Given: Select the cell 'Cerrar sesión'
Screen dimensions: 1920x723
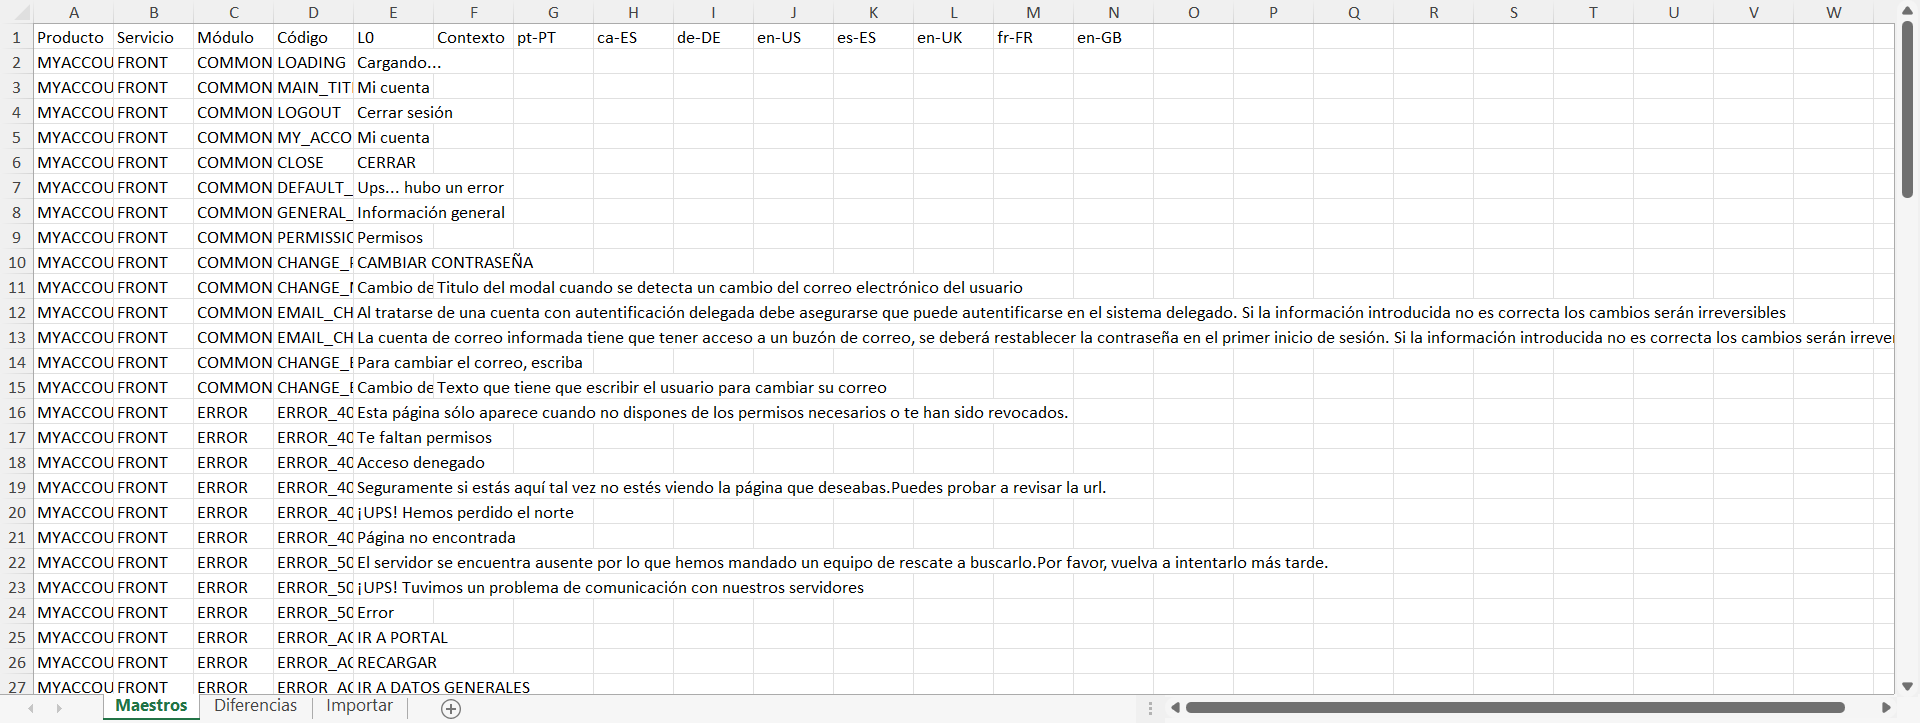Looking at the screenshot, I should 394,112.
